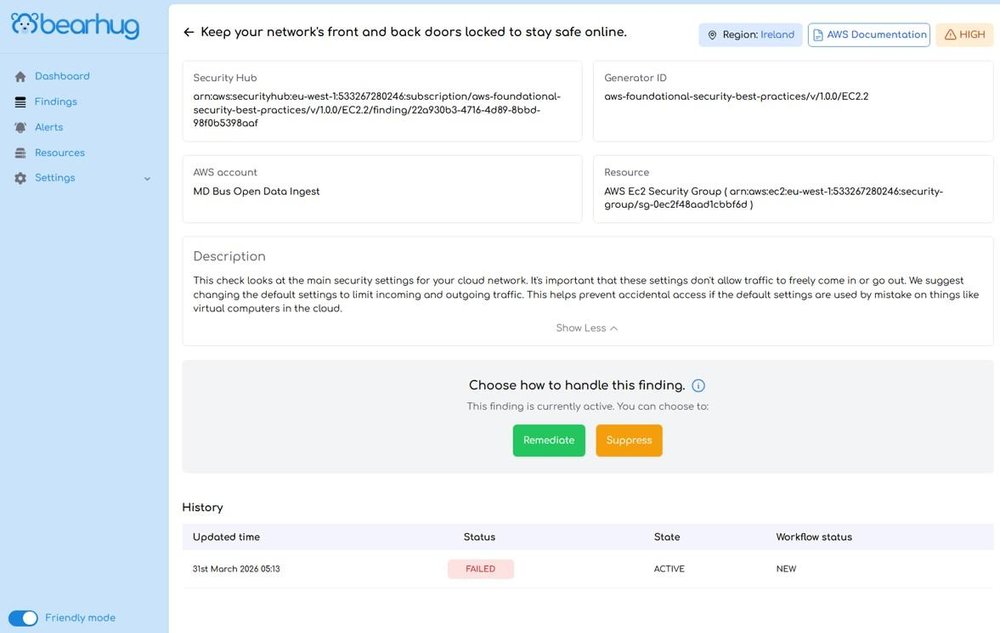Open Resources in the sidebar

tap(59, 152)
